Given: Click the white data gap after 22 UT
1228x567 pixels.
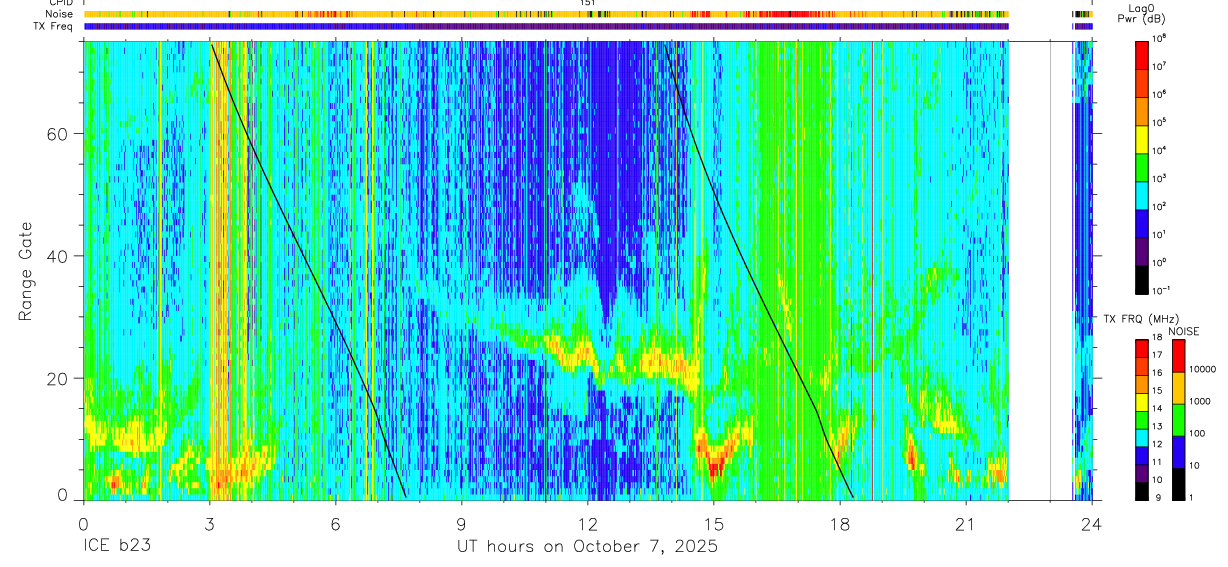Looking at the screenshot, I should pyautogui.click(x=1040, y=270).
